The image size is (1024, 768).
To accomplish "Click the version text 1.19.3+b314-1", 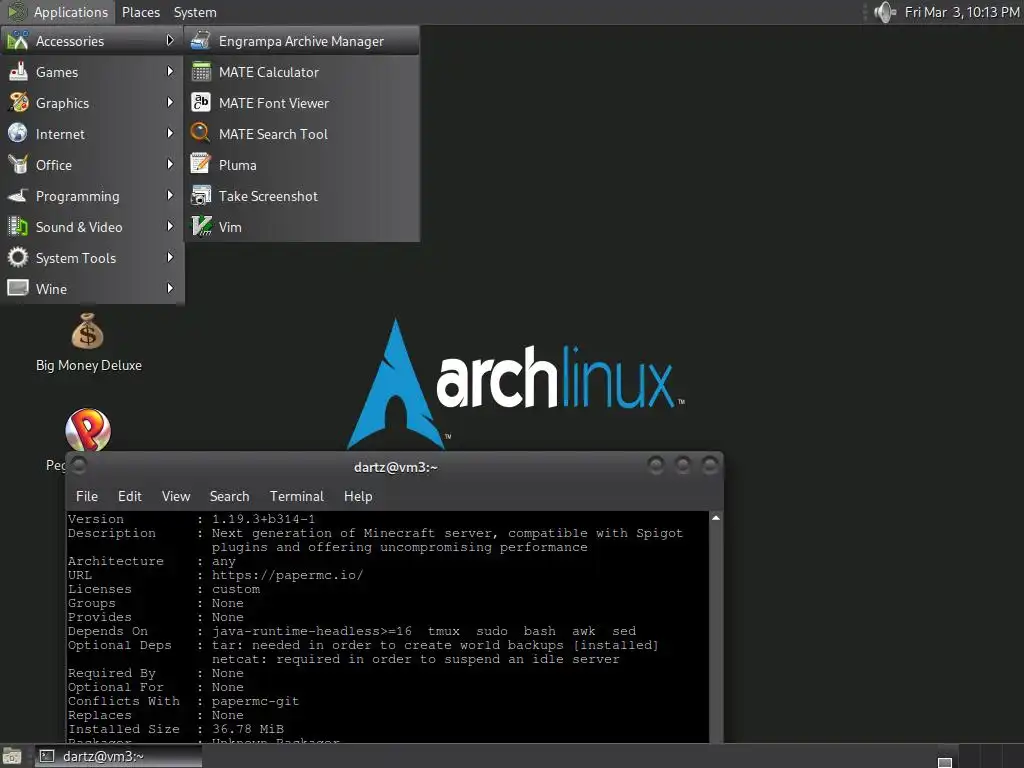I will 263,519.
